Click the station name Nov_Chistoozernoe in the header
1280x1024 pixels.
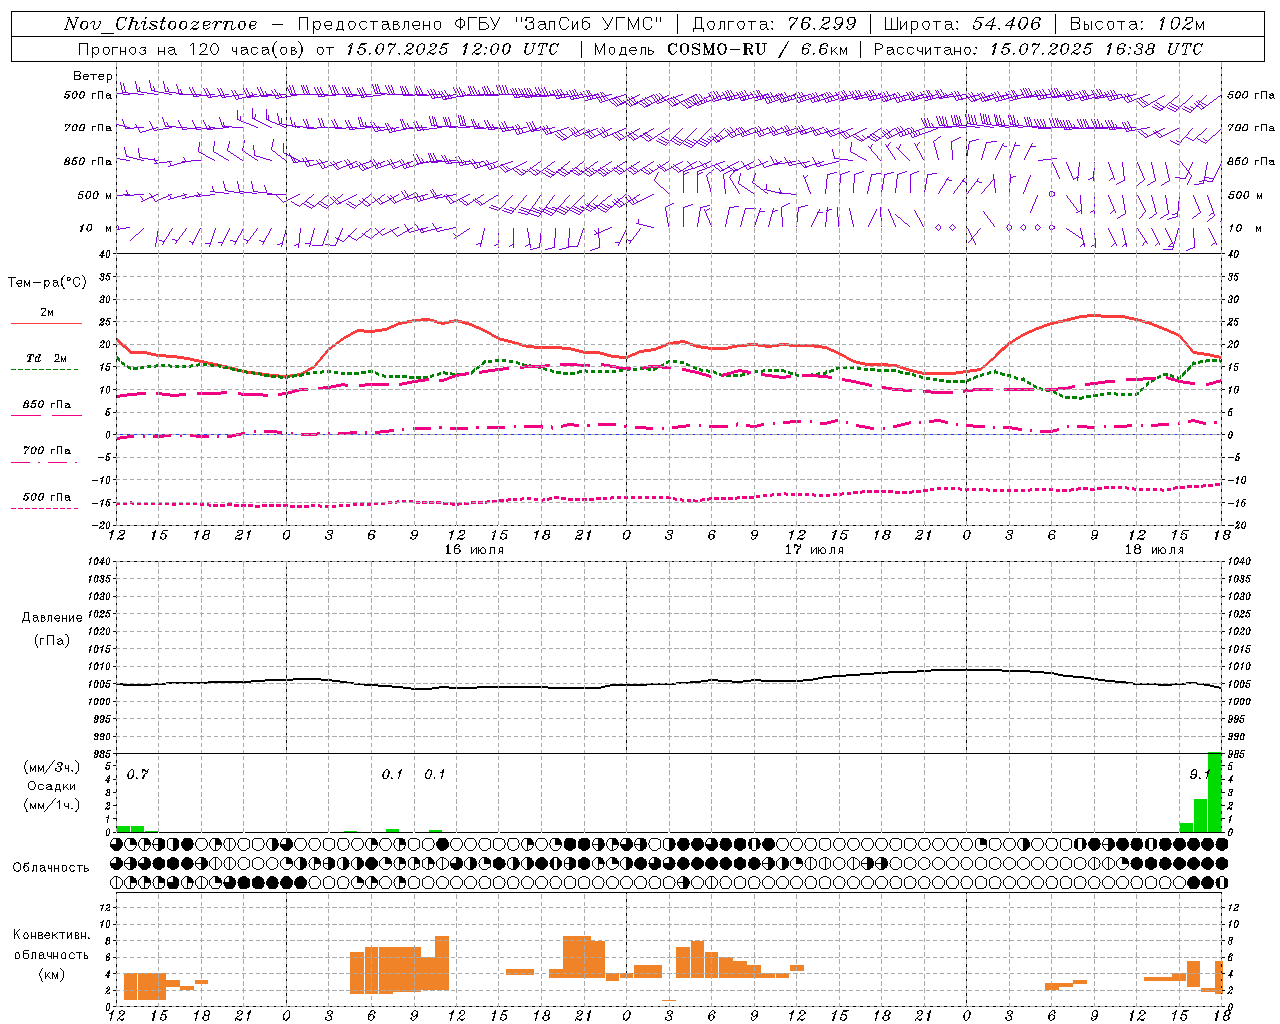click(160, 24)
